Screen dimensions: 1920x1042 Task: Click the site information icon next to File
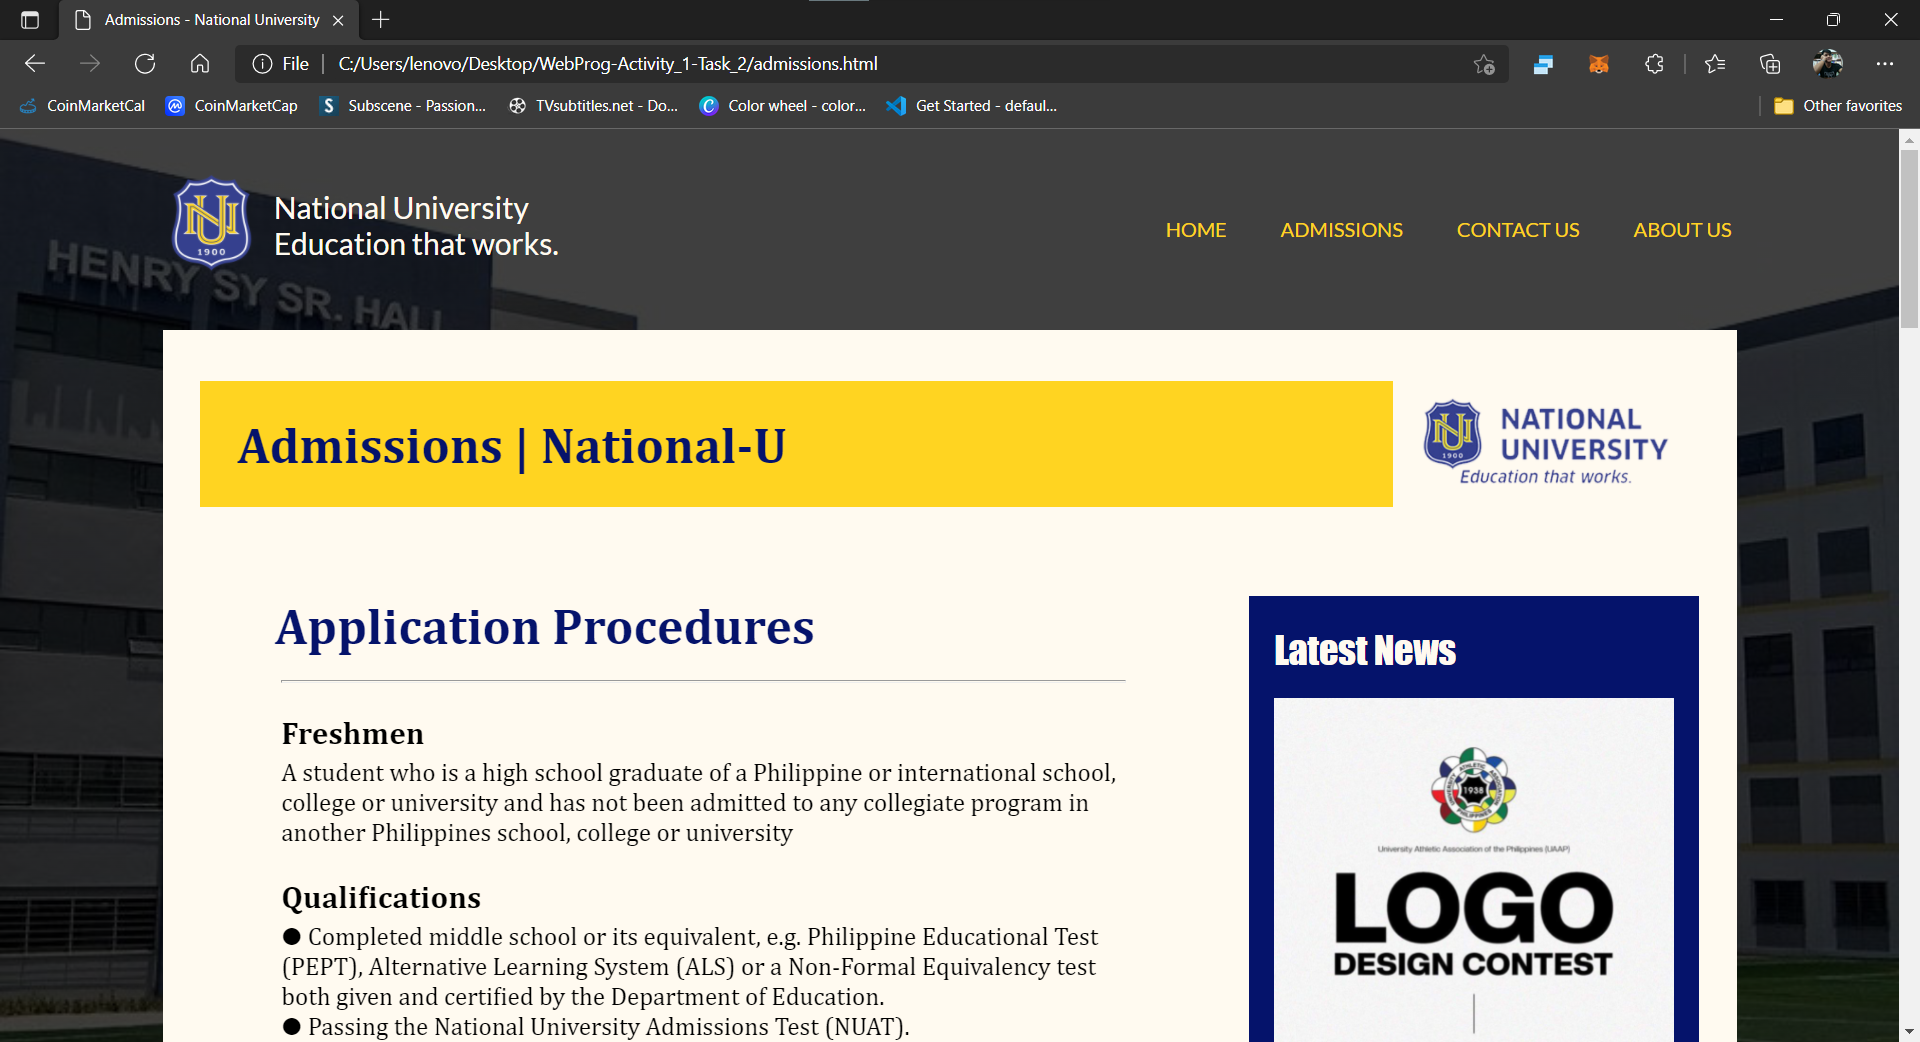[262, 63]
